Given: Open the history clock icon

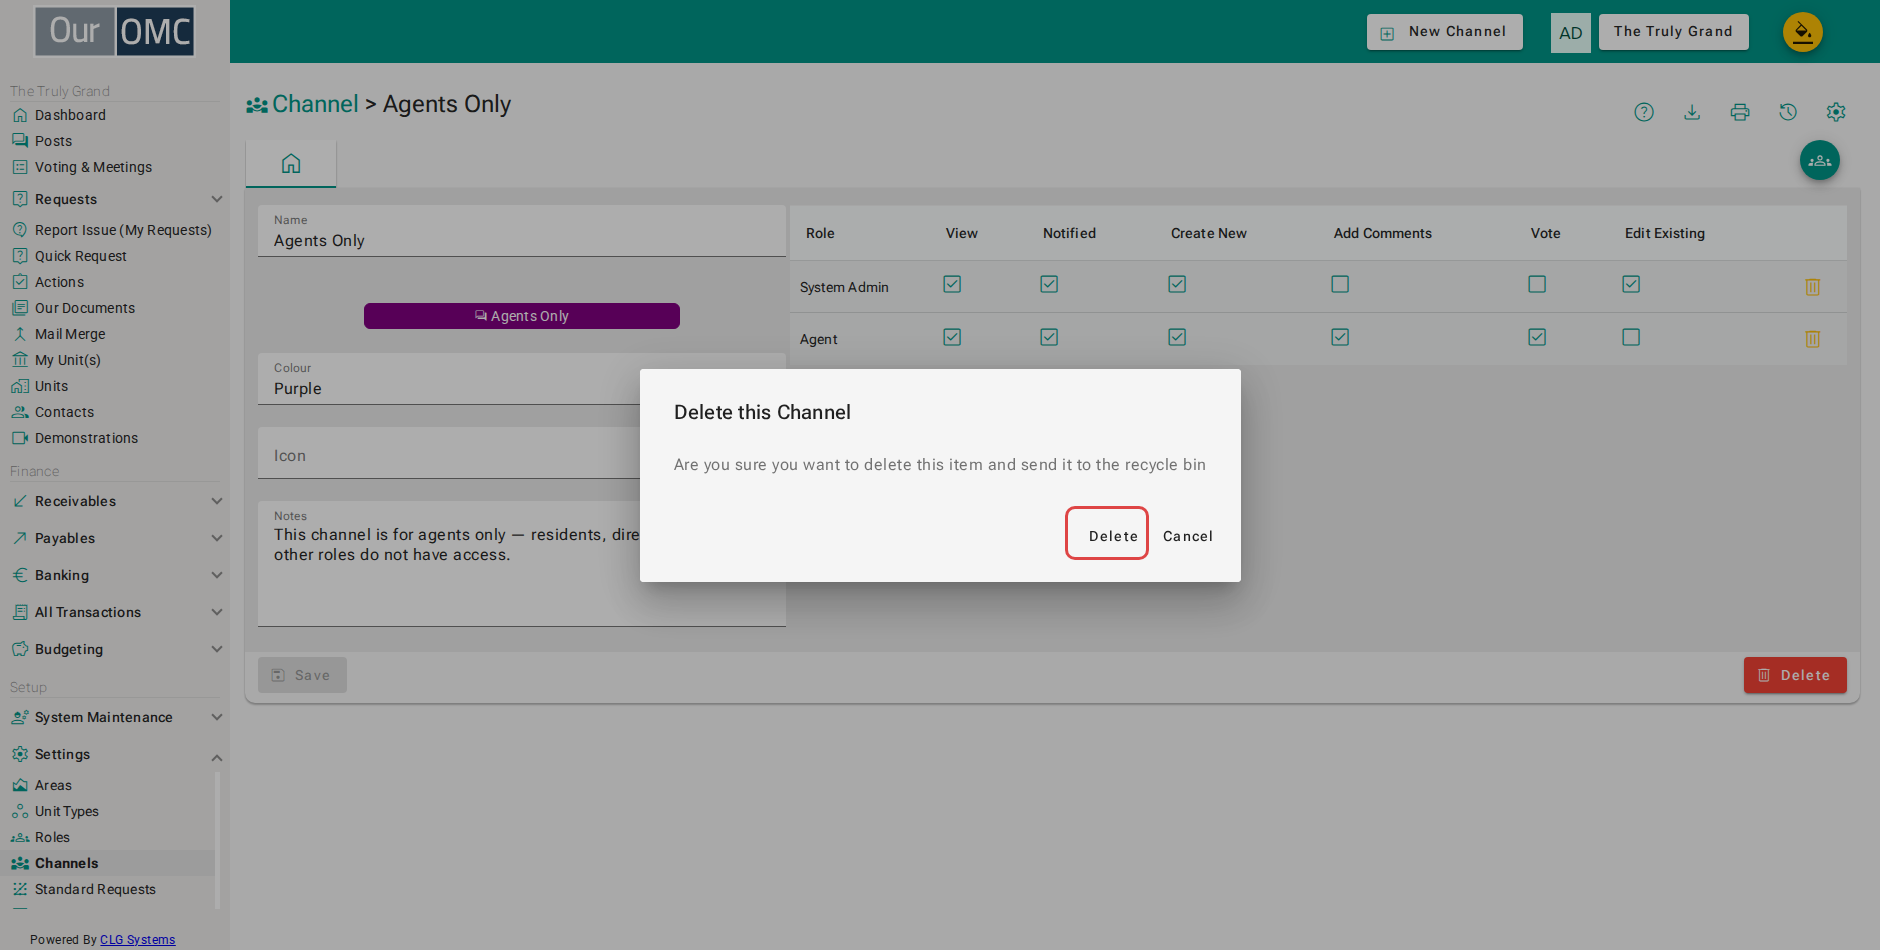Looking at the screenshot, I should [x=1788, y=112].
